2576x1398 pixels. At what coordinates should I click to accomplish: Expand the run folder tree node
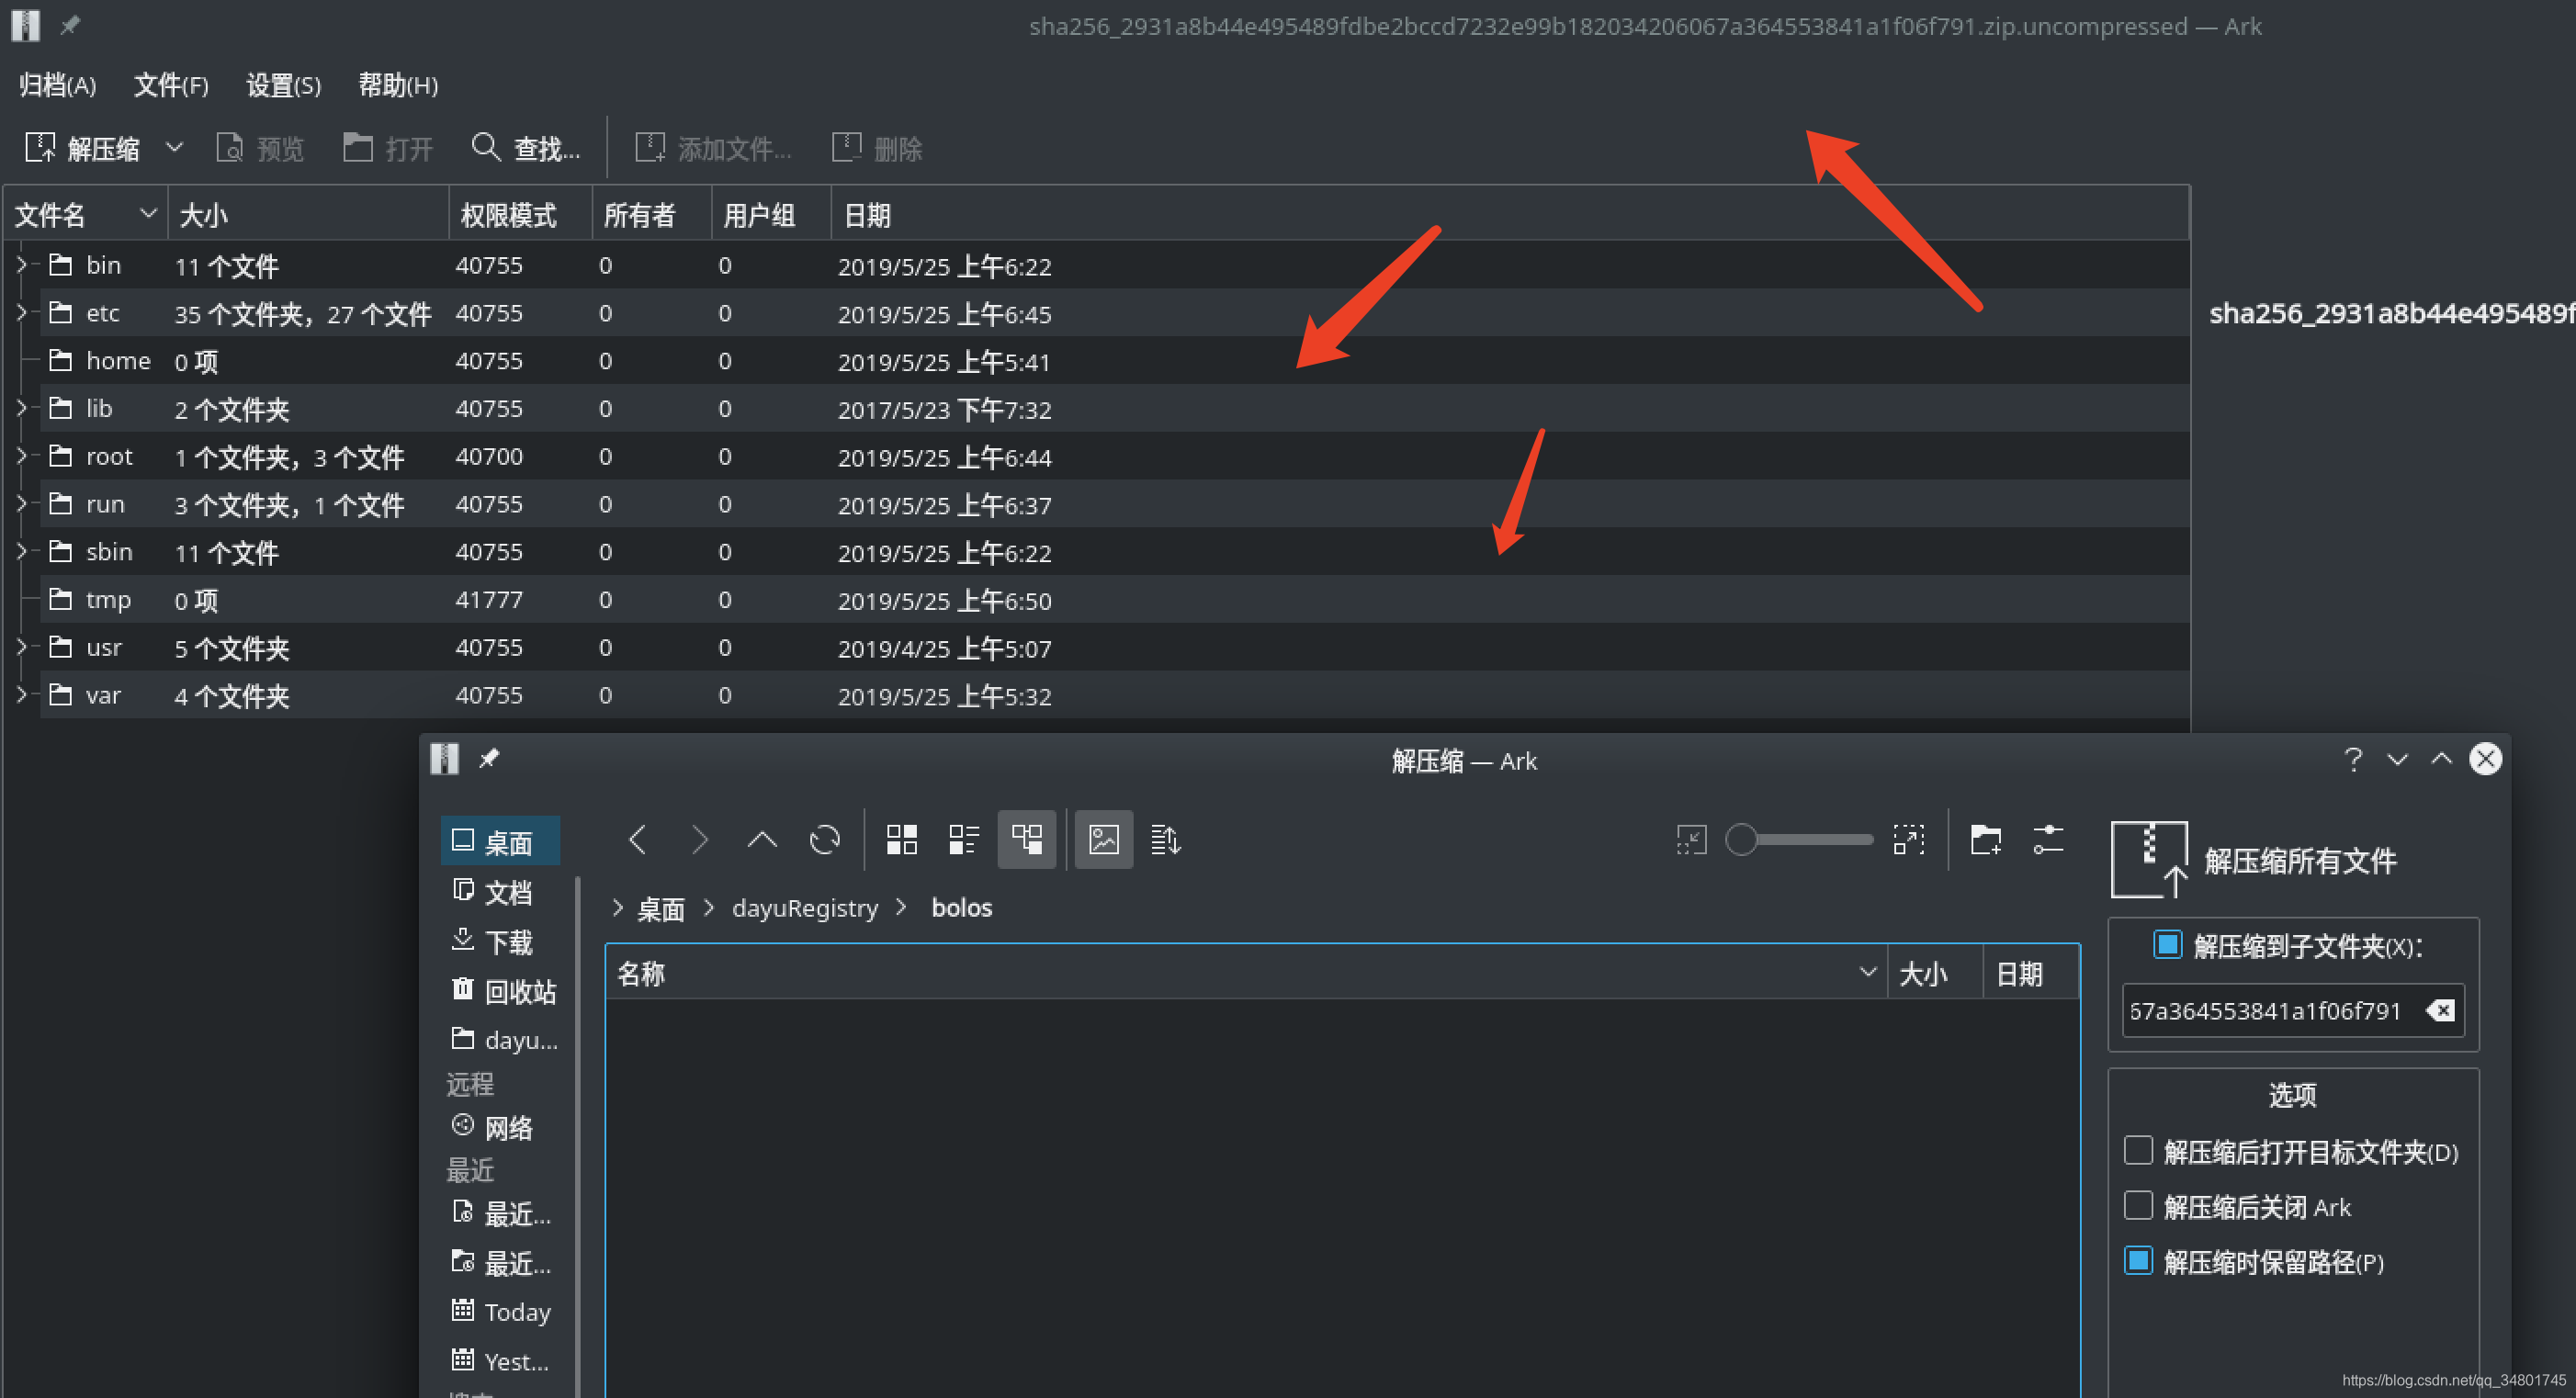pyautogui.click(x=21, y=504)
